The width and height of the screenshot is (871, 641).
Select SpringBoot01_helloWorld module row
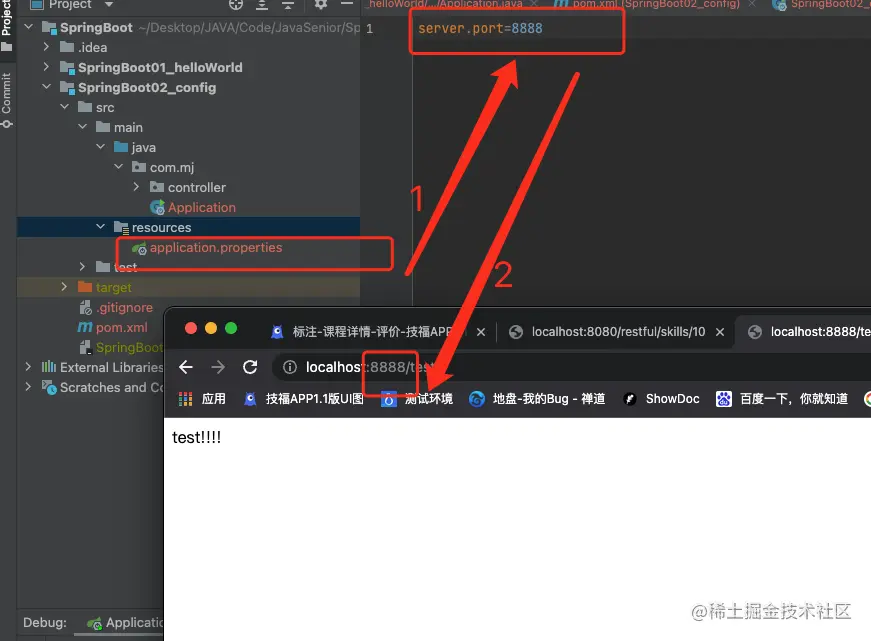pos(188,67)
